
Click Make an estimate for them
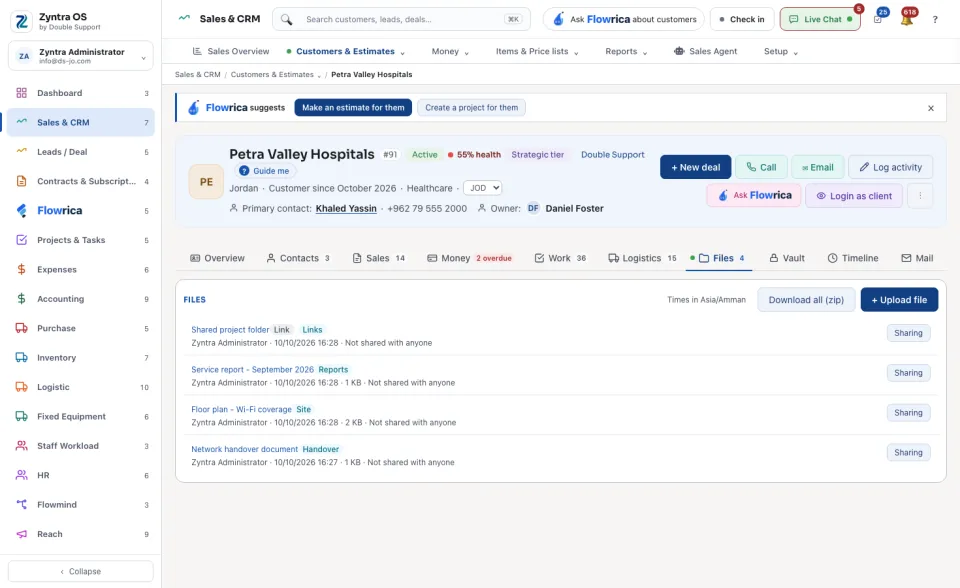tap(353, 108)
